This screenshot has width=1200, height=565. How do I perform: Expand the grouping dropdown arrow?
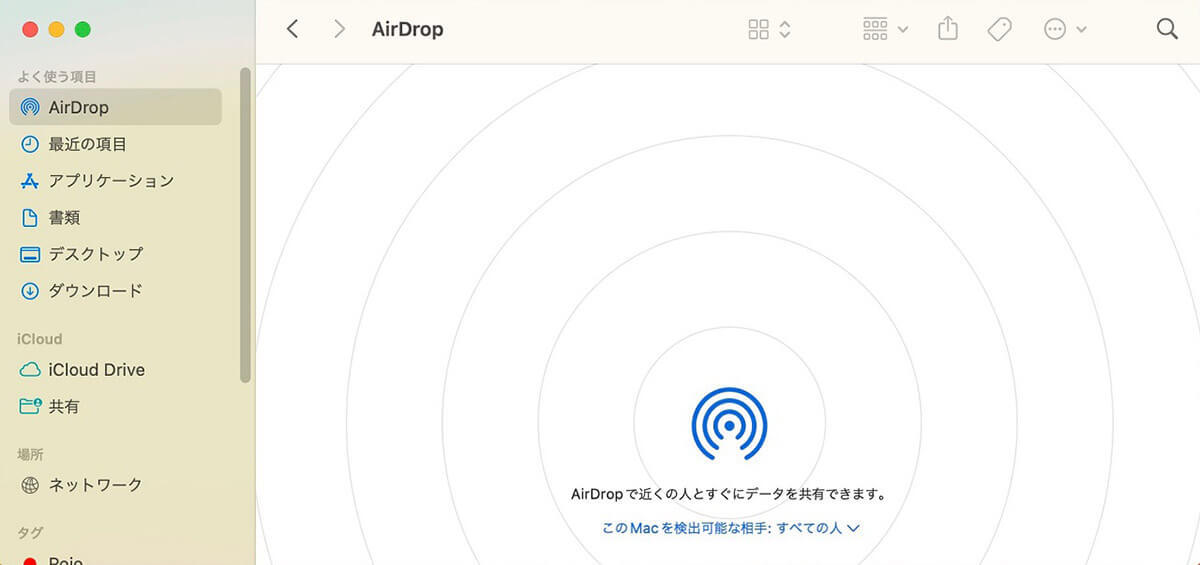click(903, 30)
